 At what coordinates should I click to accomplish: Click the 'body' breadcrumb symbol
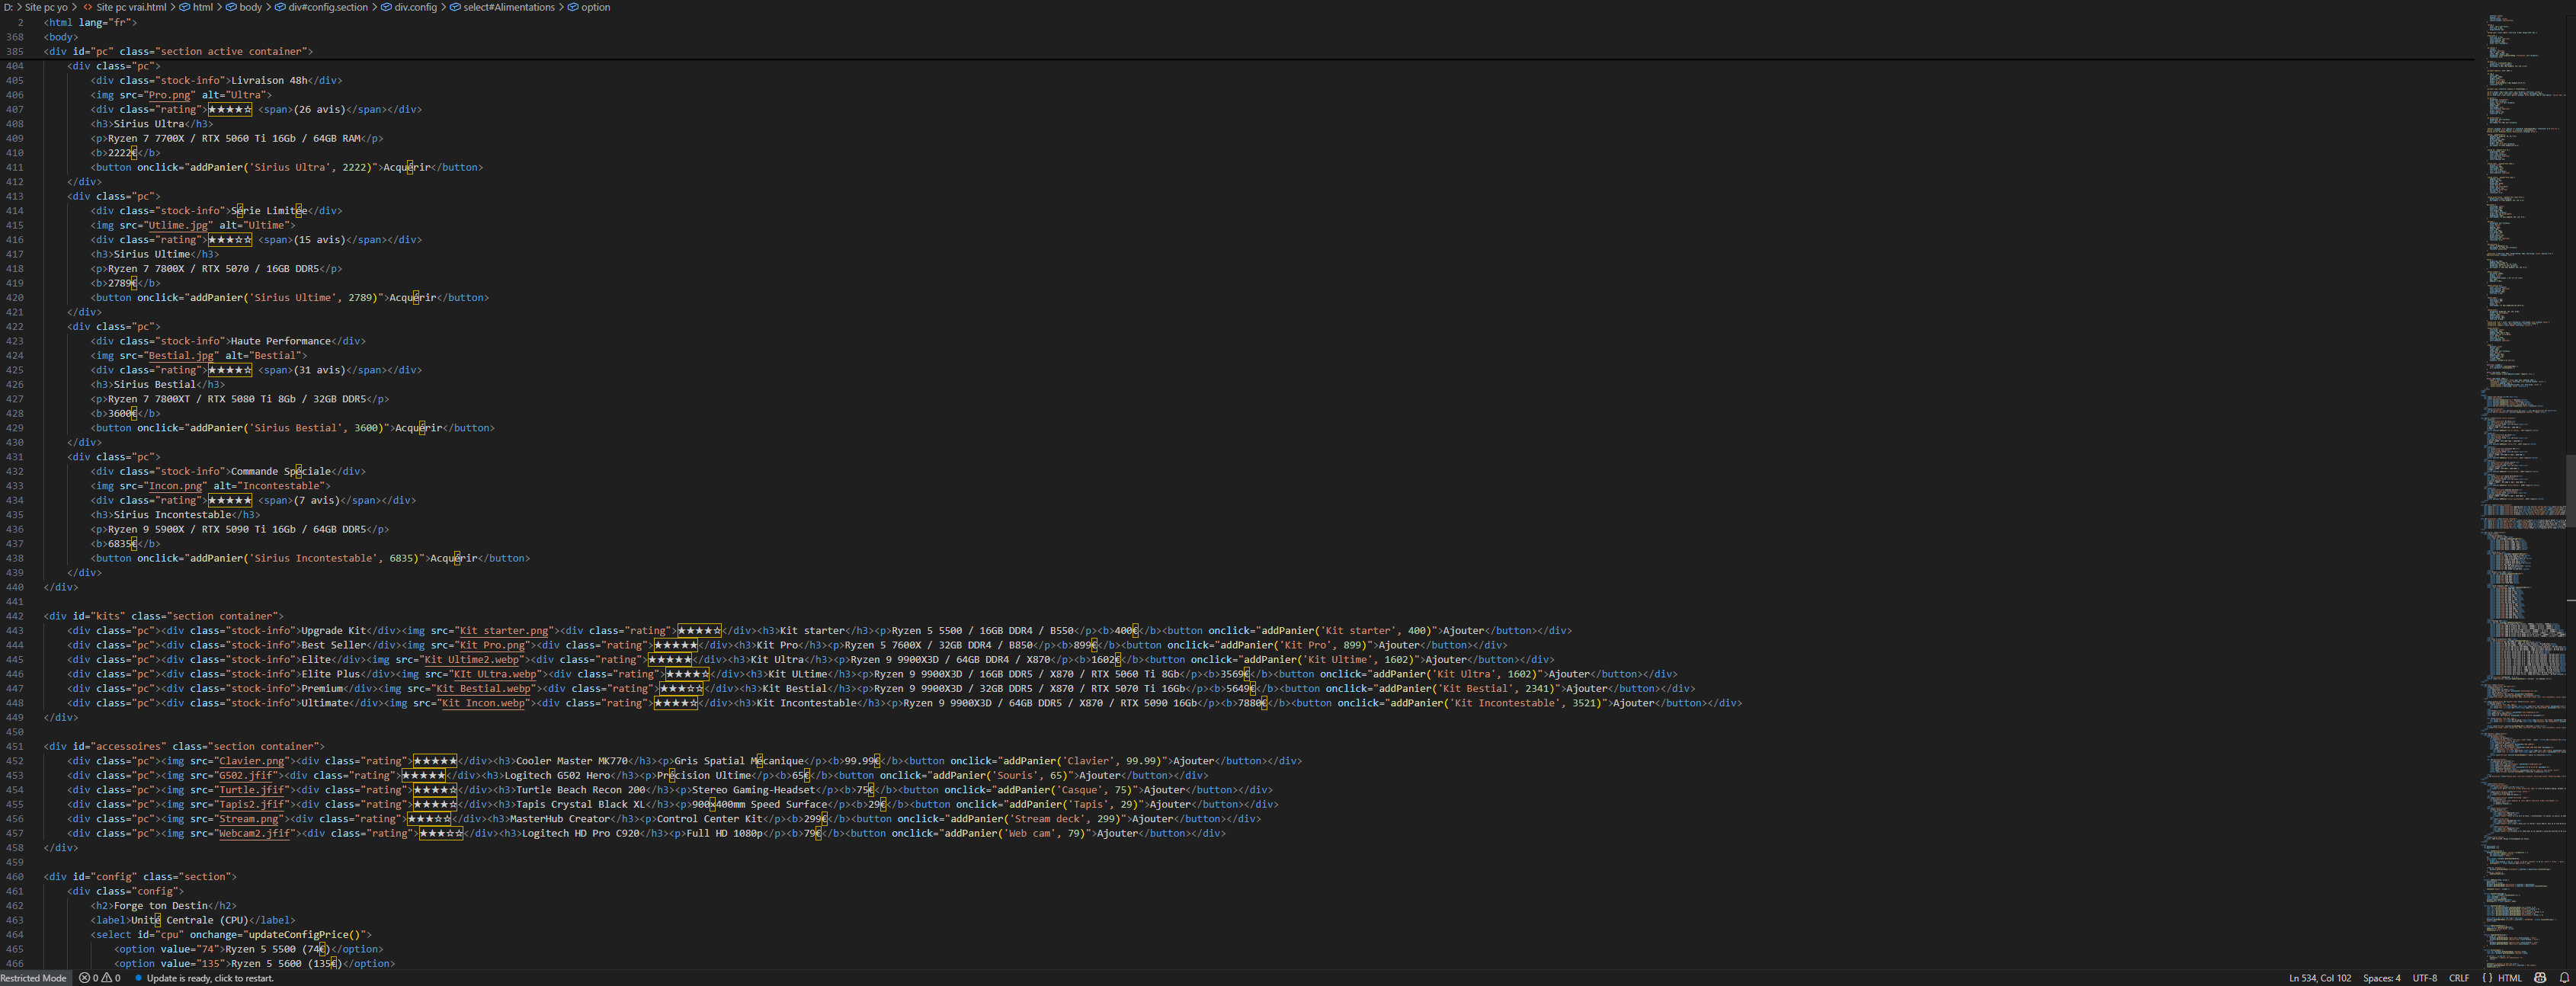click(250, 7)
